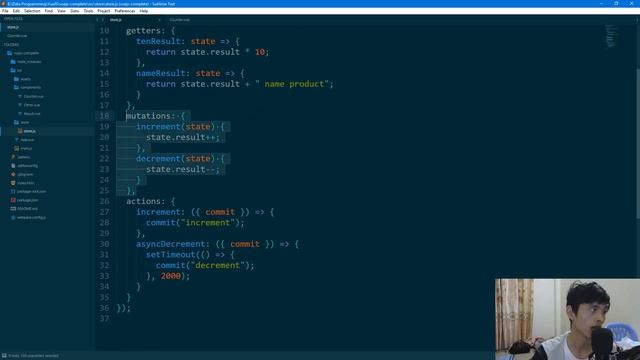640x360 pixels.
Task: Open the Find menu
Action: (49, 11)
